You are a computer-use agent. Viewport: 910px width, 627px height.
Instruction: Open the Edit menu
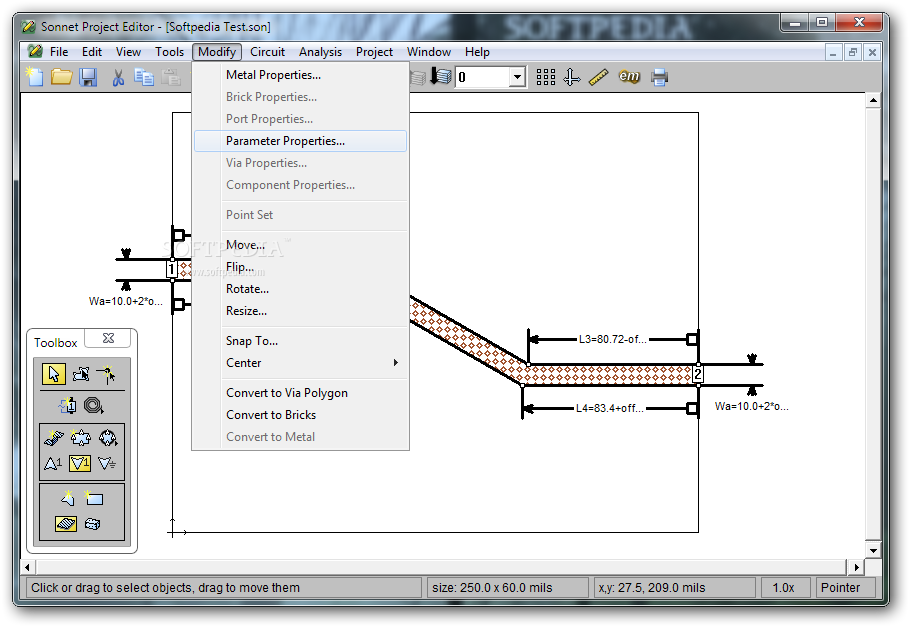coord(92,52)
